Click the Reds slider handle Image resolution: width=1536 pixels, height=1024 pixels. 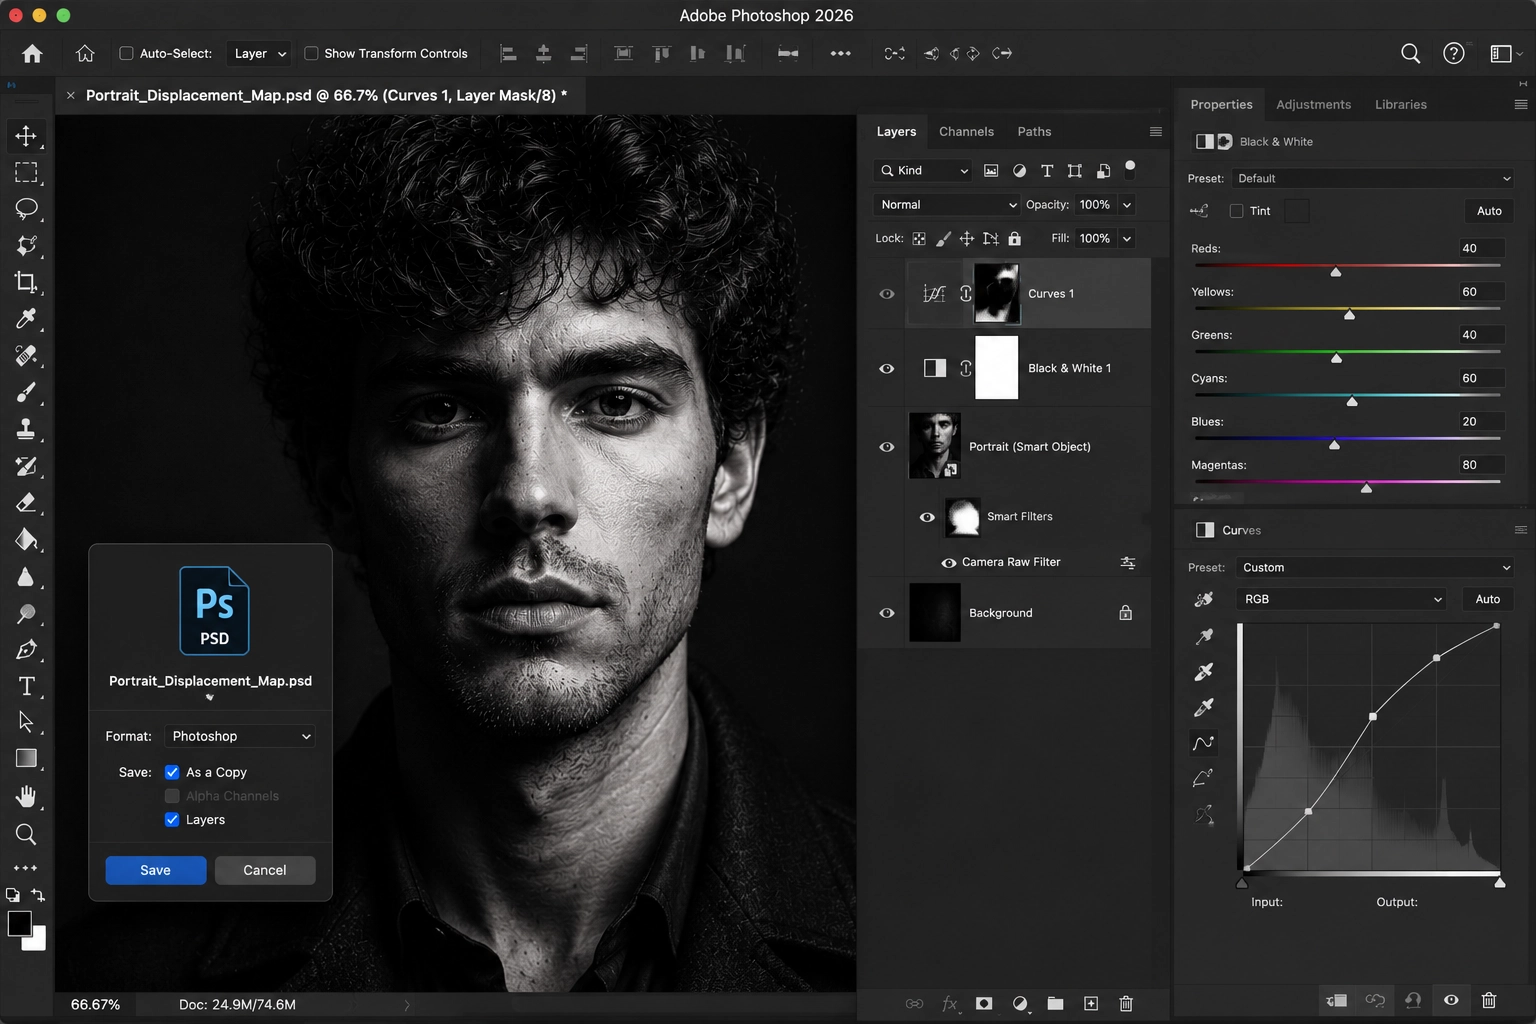pyautogui.click(x=1335, y=272)
